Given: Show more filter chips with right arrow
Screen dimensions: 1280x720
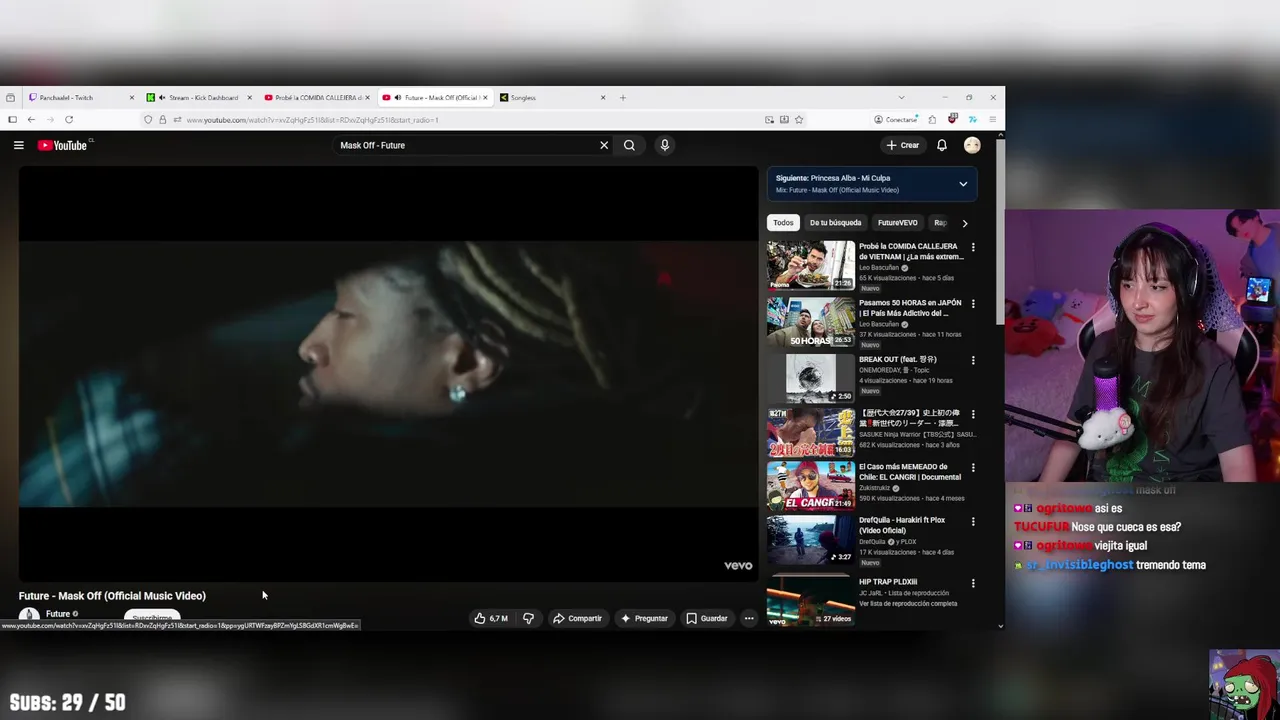Looking at the screenshot, I should 965,223.
